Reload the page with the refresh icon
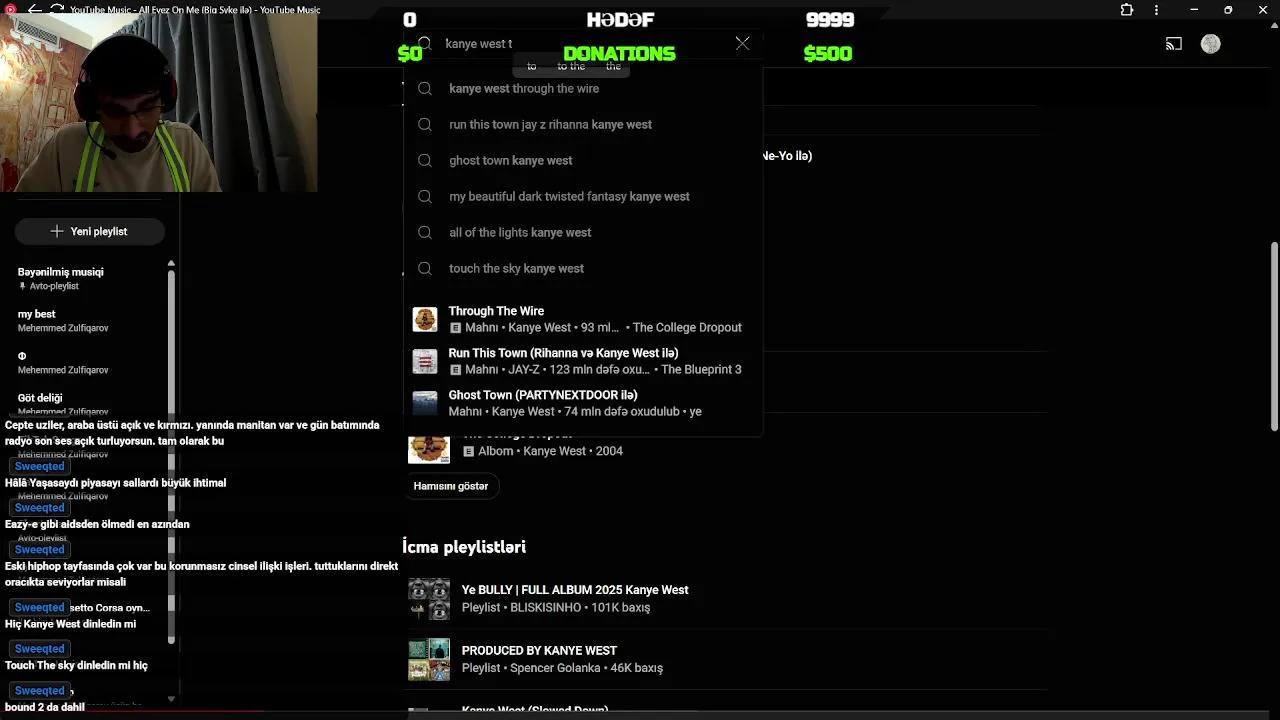 [57, 10]
